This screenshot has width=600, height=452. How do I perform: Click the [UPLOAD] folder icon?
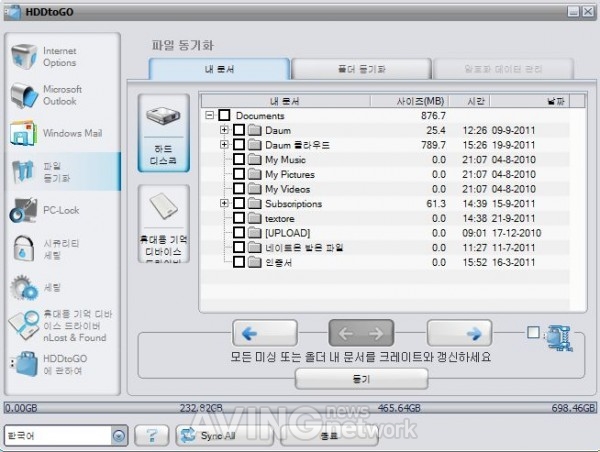click(254, 233)
